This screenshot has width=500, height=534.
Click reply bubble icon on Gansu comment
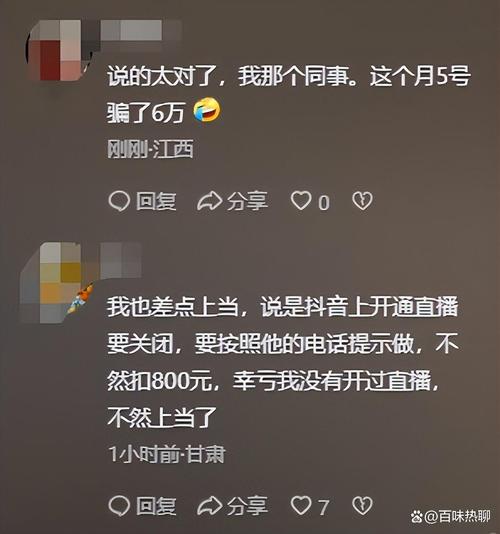pyautogui.click(x=119, y=505)
